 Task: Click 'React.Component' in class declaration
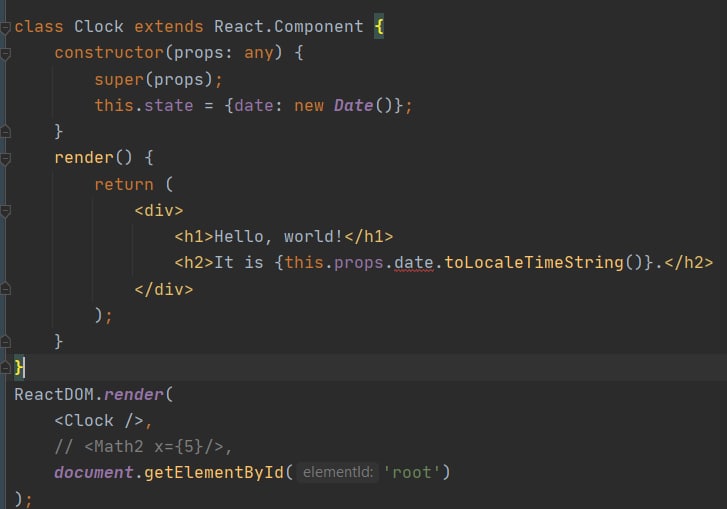point(288,26)
